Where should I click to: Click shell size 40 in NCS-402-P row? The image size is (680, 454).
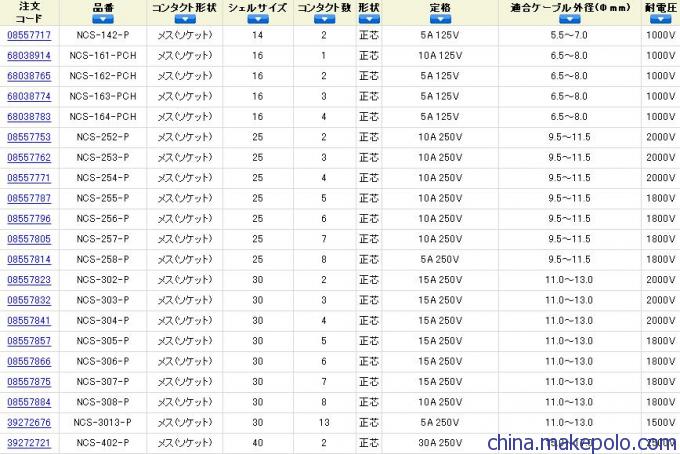[258, 443]
